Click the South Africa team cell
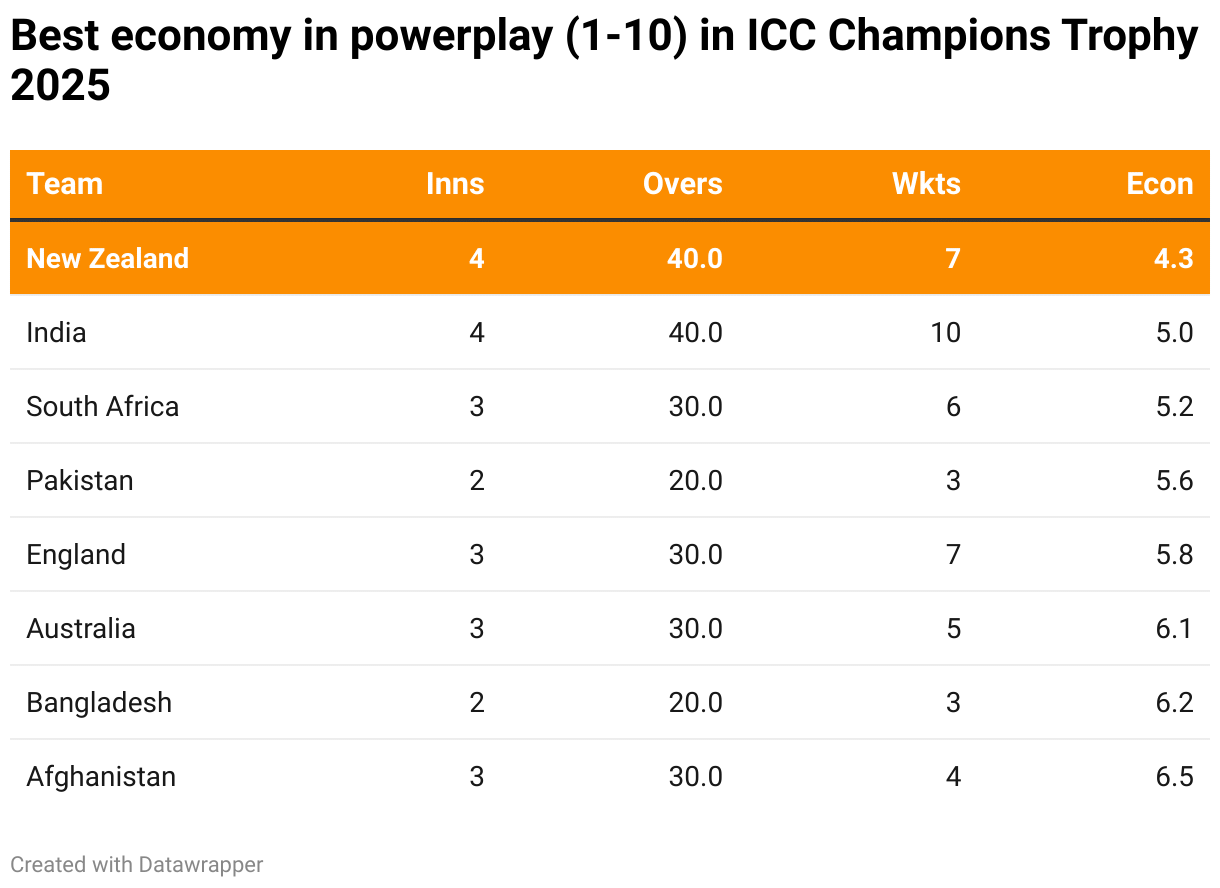 103,406
